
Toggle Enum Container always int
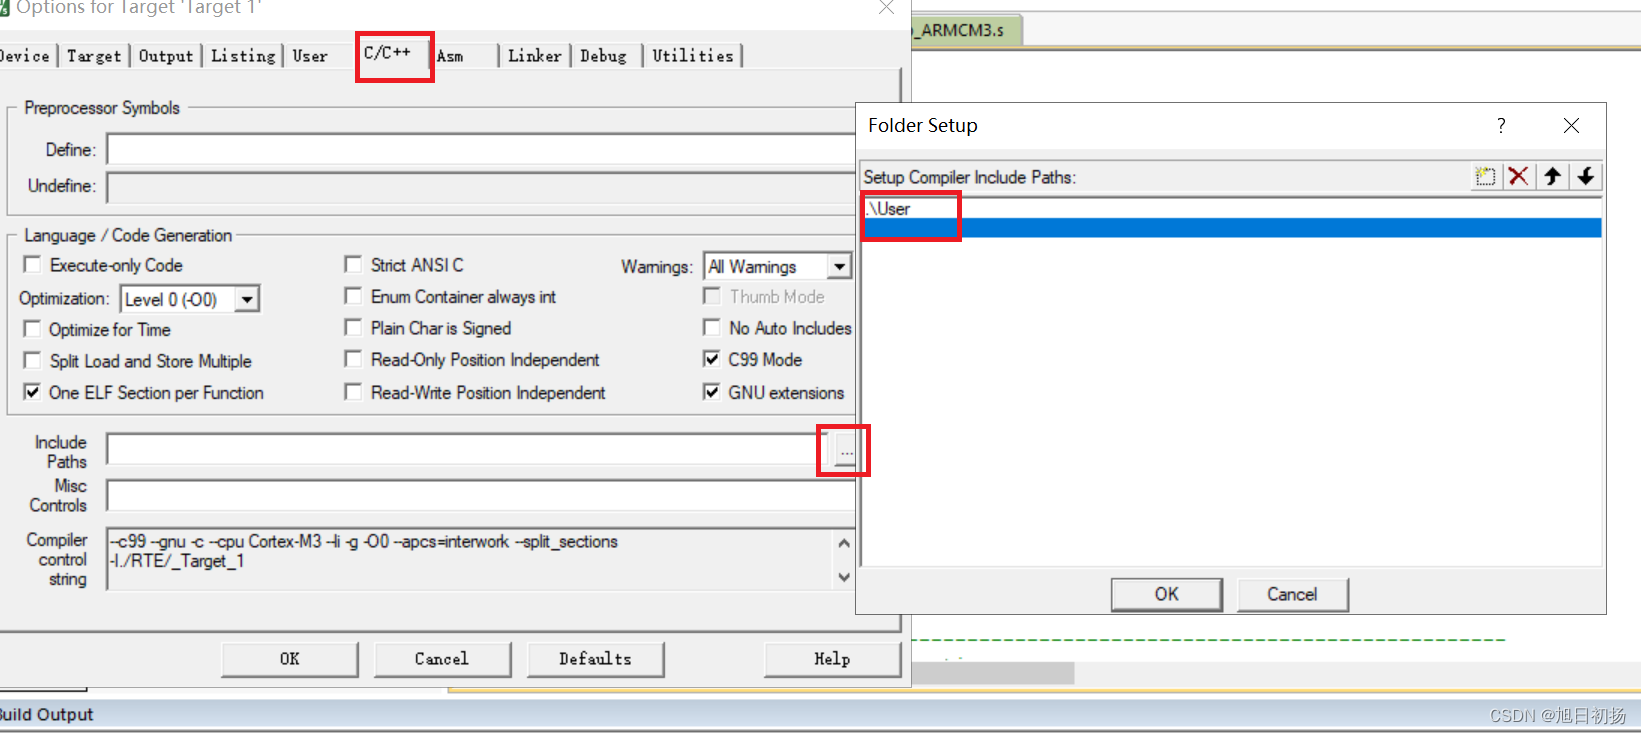click(353, 296)
